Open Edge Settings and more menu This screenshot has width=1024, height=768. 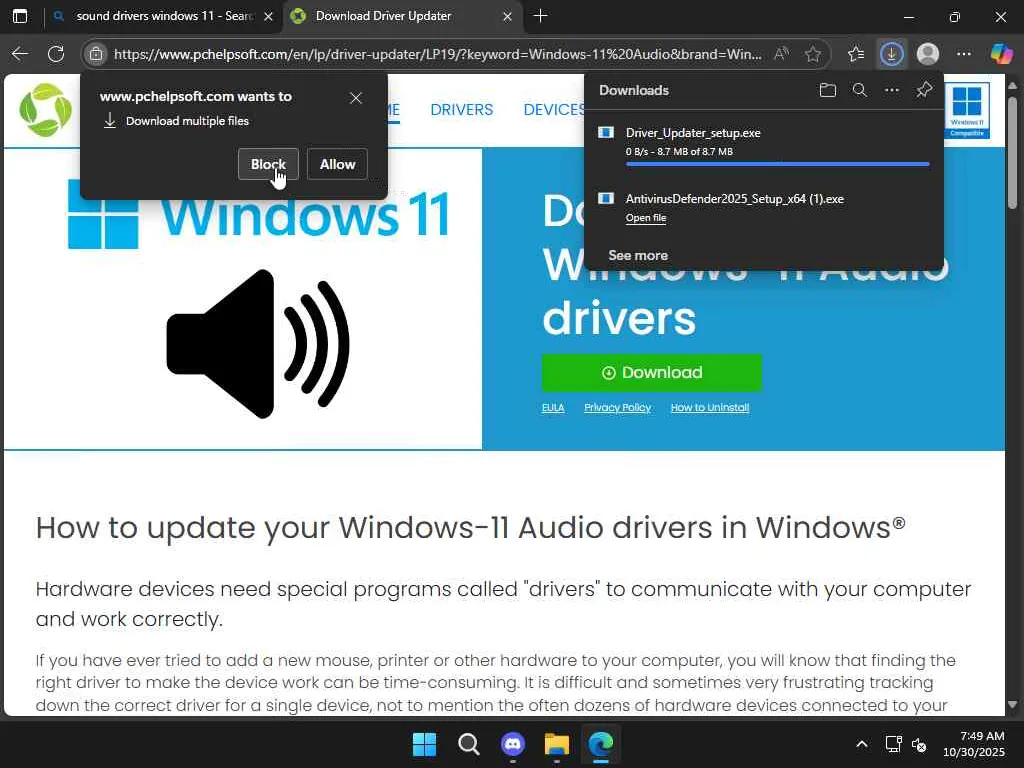point(963,54)
